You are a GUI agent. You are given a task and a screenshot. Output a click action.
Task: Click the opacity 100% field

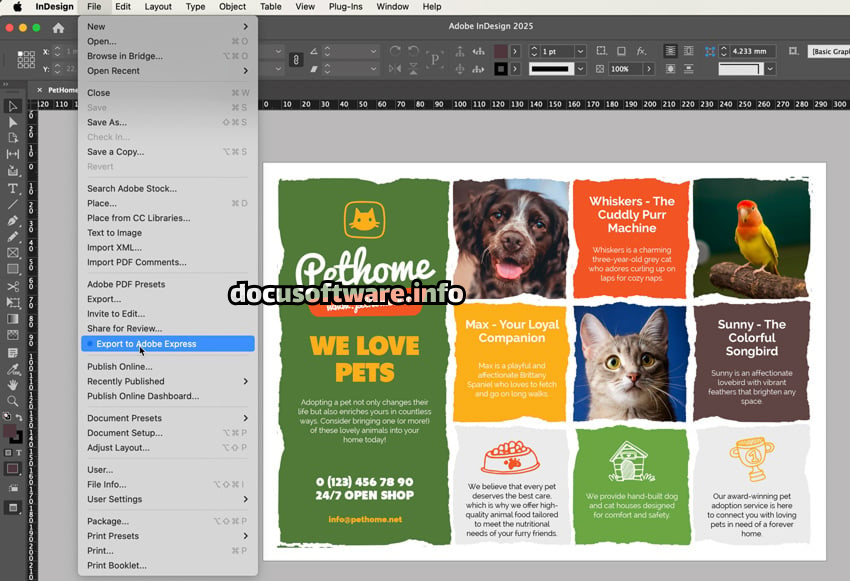tap(624, 69)
